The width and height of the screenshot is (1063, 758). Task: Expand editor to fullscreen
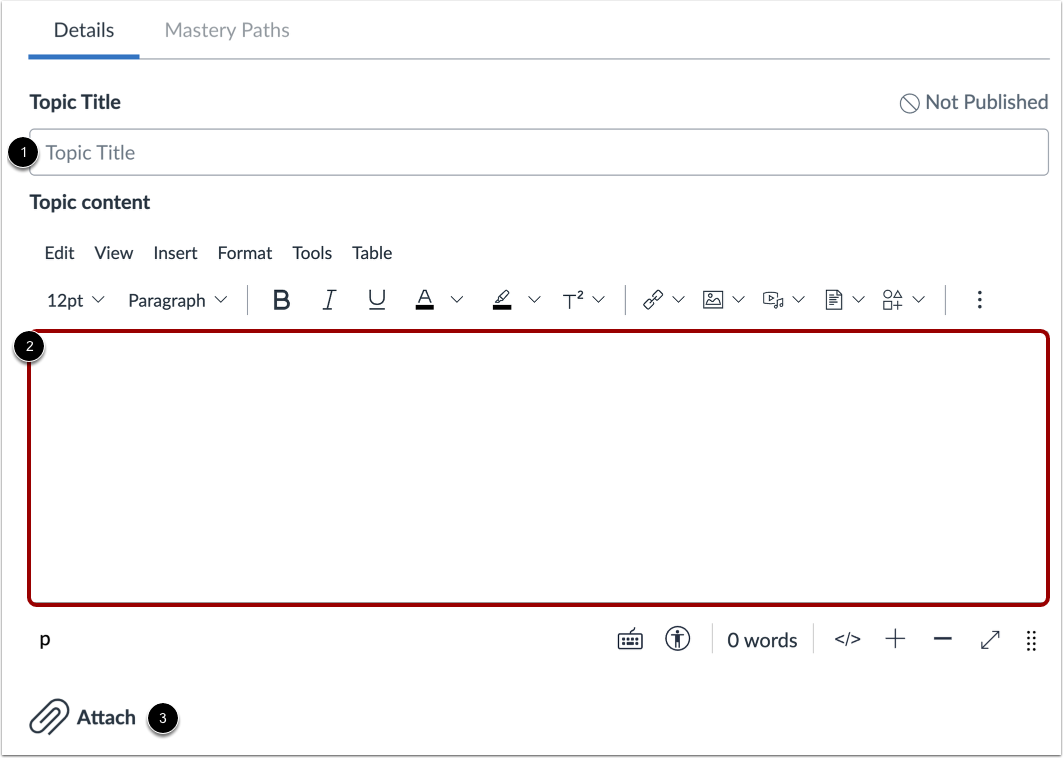click(990, 639)
